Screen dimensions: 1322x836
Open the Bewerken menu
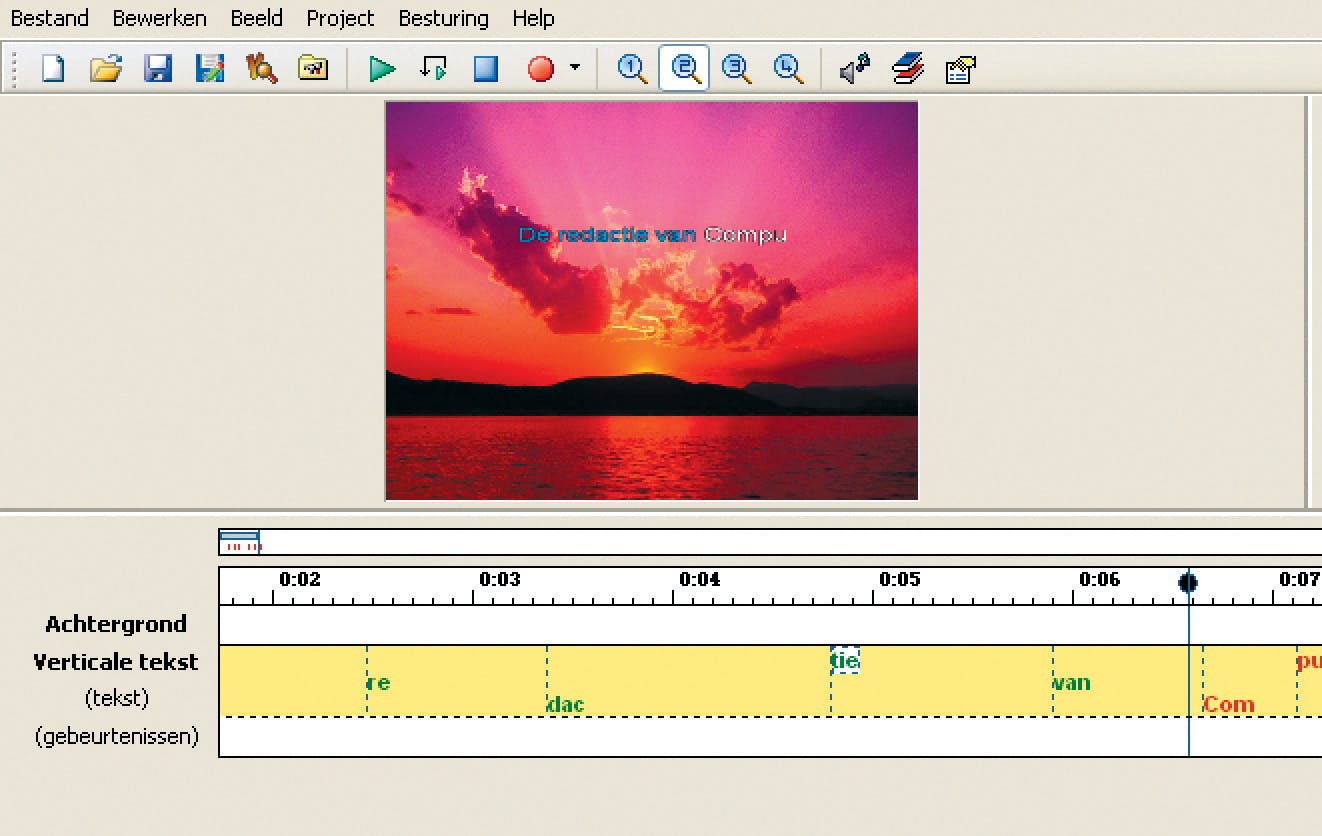click(160, 18)
